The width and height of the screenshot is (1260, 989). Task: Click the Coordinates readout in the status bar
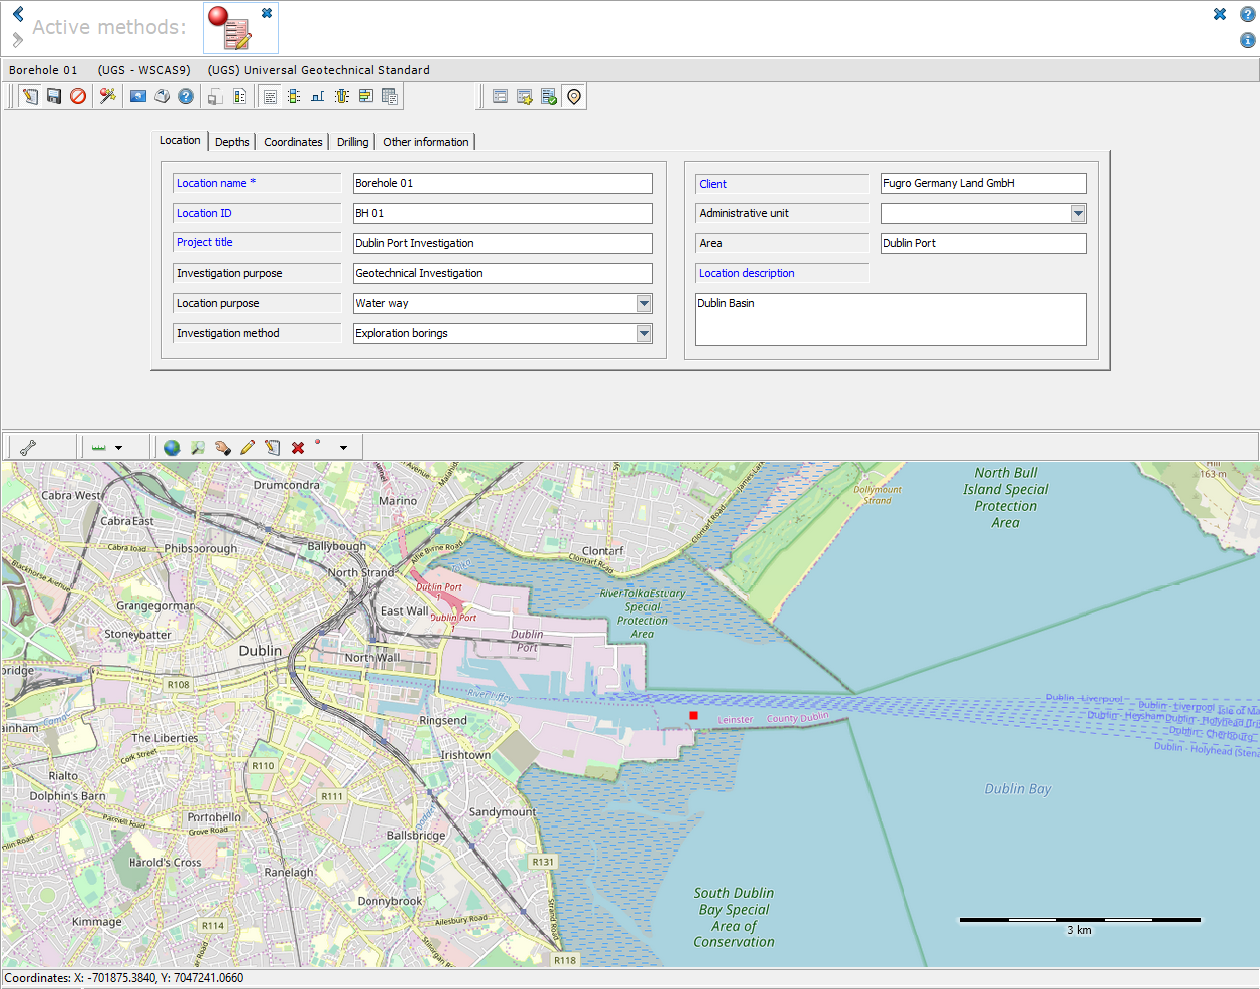click(x=124, y=978)
